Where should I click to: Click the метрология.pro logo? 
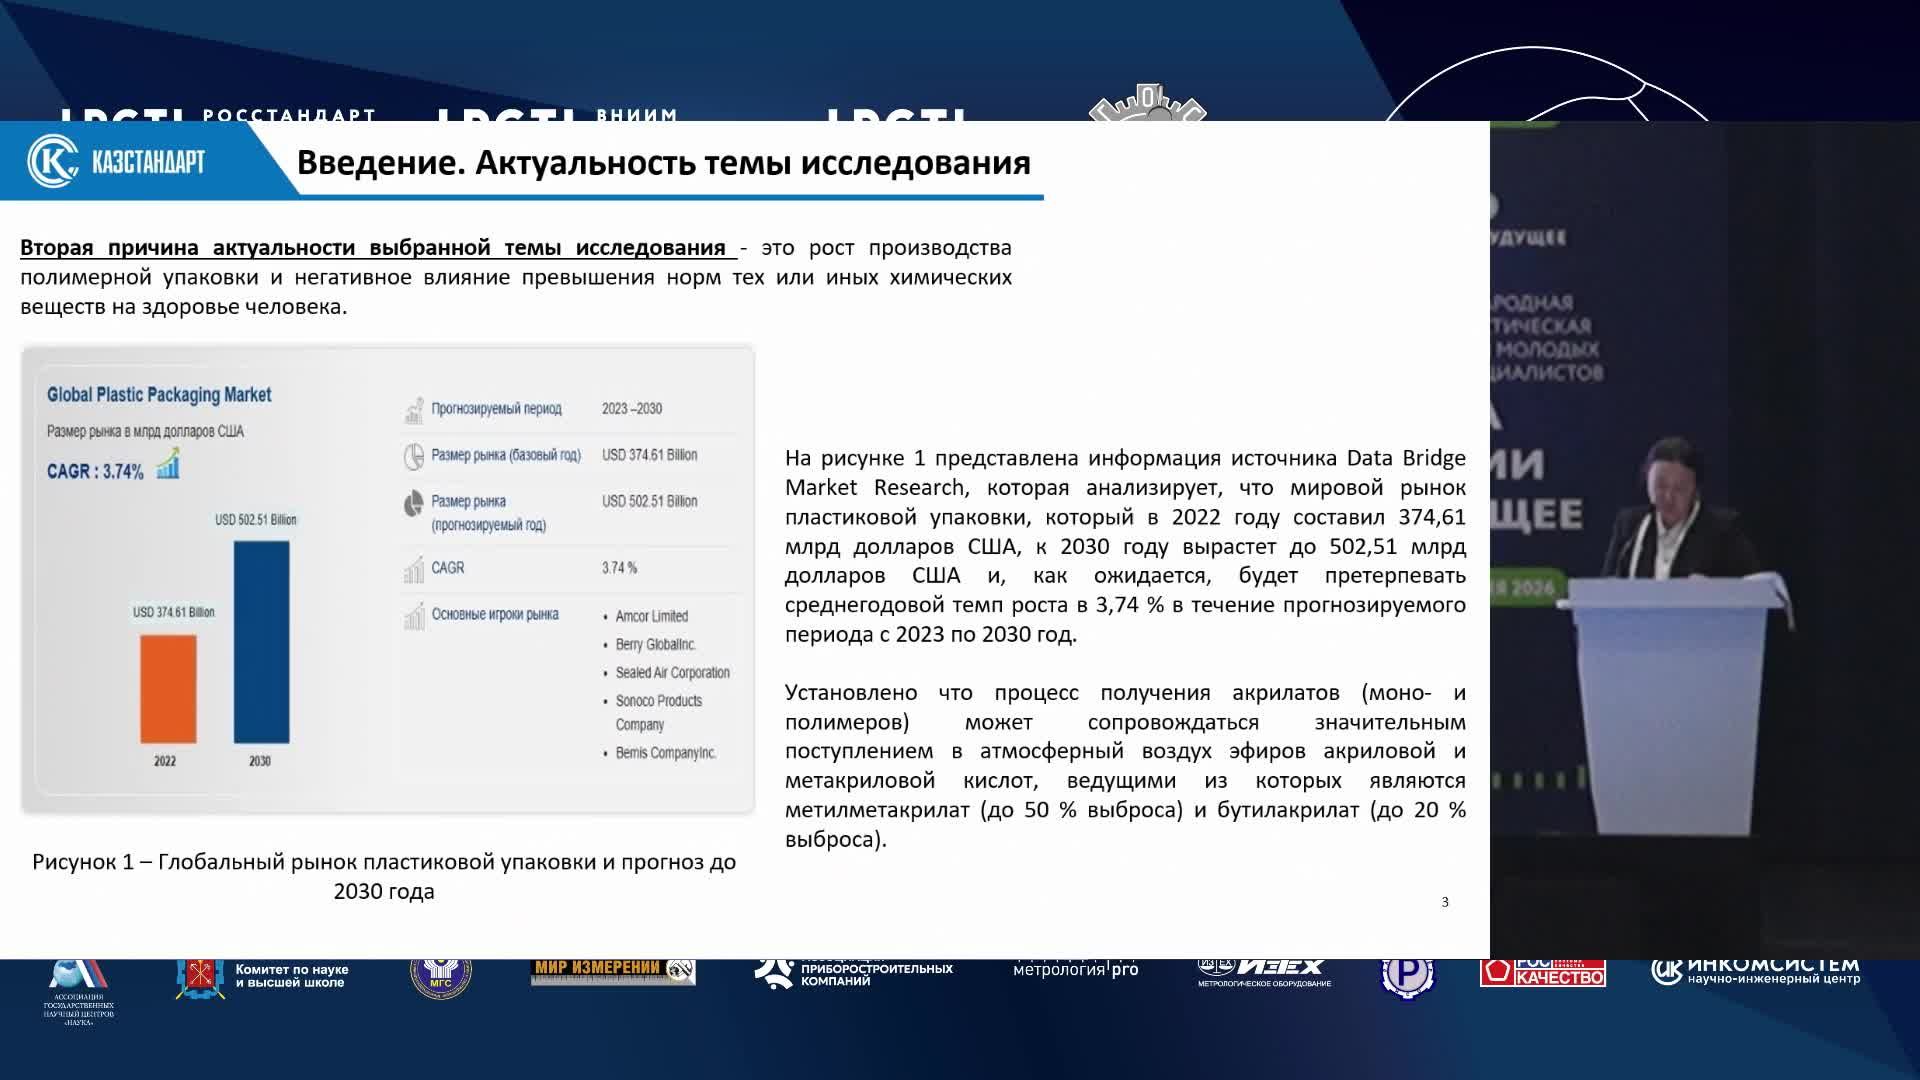pos(1076,969)
